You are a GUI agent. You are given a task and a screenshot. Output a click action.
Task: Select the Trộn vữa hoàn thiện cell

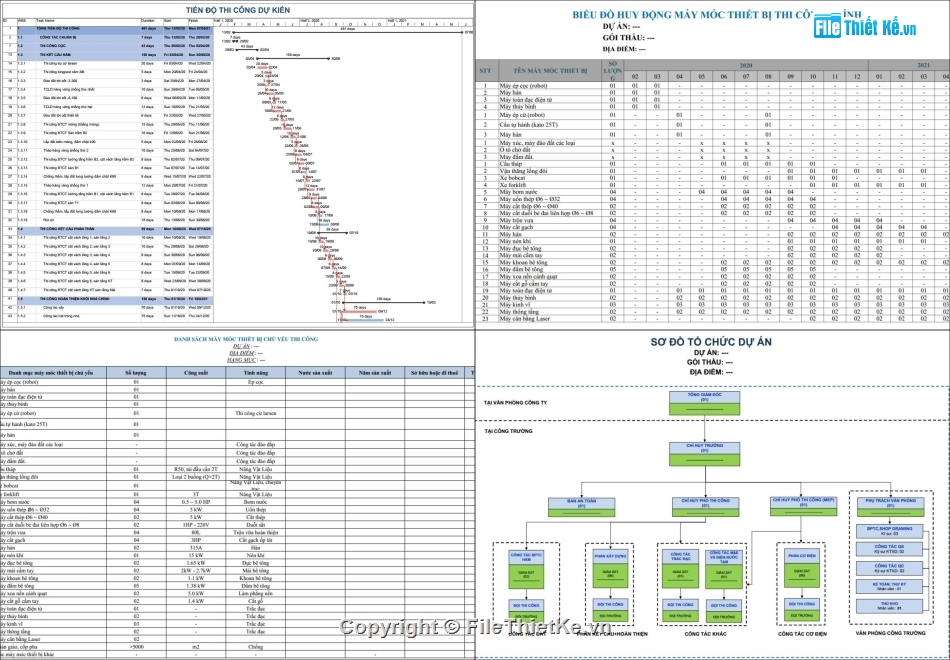pos(256,532)
